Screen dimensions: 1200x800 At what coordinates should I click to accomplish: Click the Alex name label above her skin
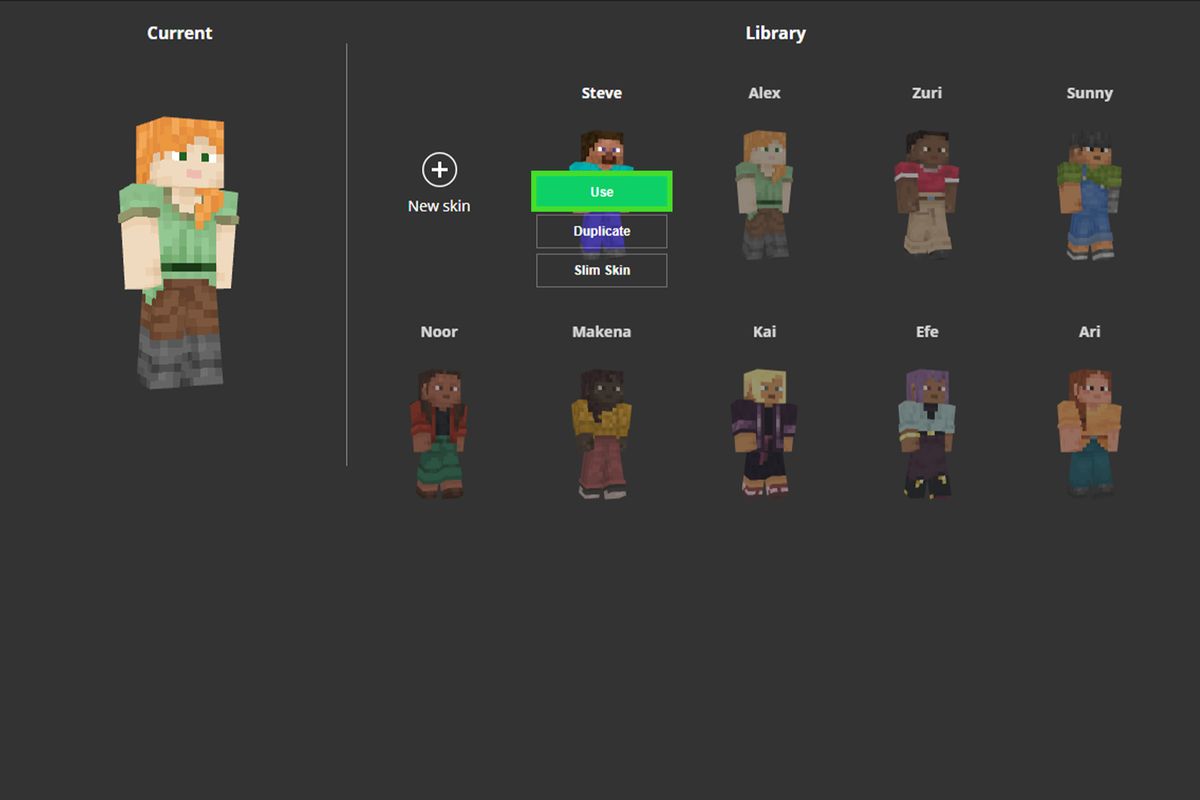pos(764,92)
